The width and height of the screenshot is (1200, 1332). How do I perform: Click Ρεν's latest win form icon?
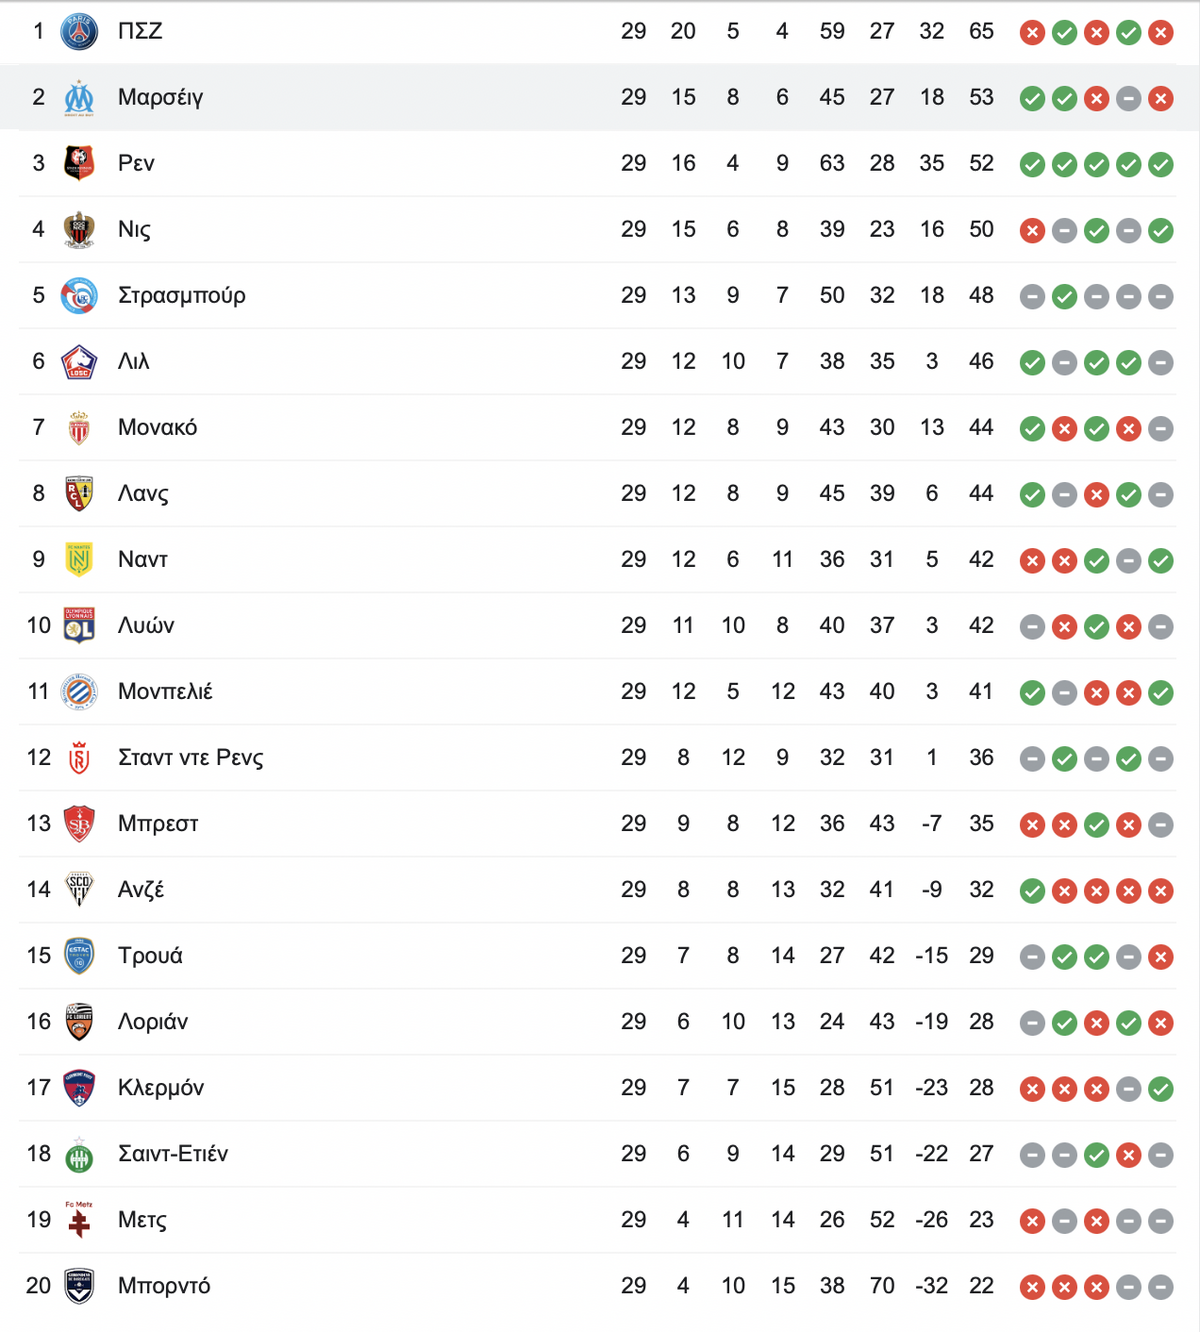(1161, 165)
